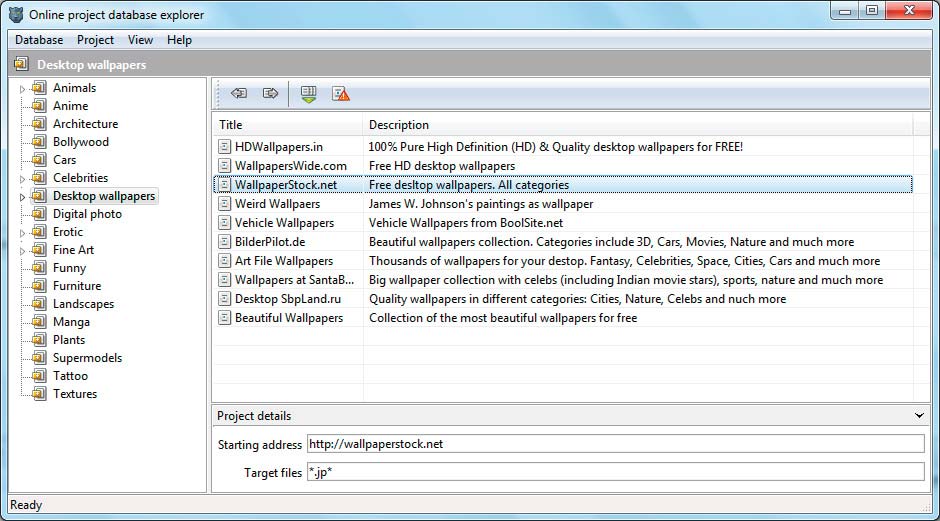
Task: Click the Furniture folder icon
Action: click(x=39, y=285)
